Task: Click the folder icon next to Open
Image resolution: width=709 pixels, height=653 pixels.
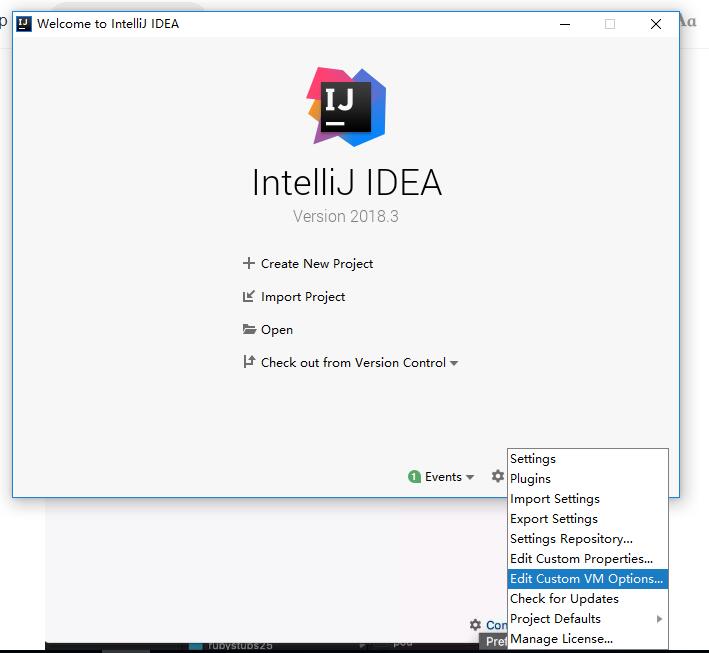Action: click(x=249, y=329)
